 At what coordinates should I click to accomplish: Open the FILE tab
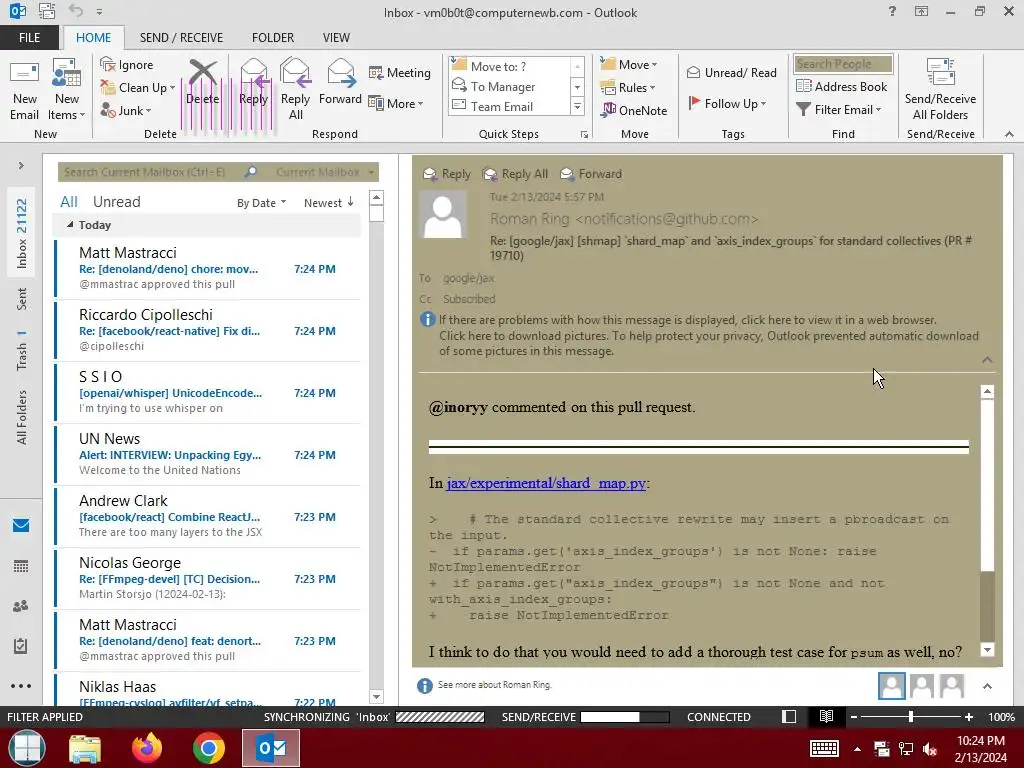pyautogui.click(x=29, y=38)
